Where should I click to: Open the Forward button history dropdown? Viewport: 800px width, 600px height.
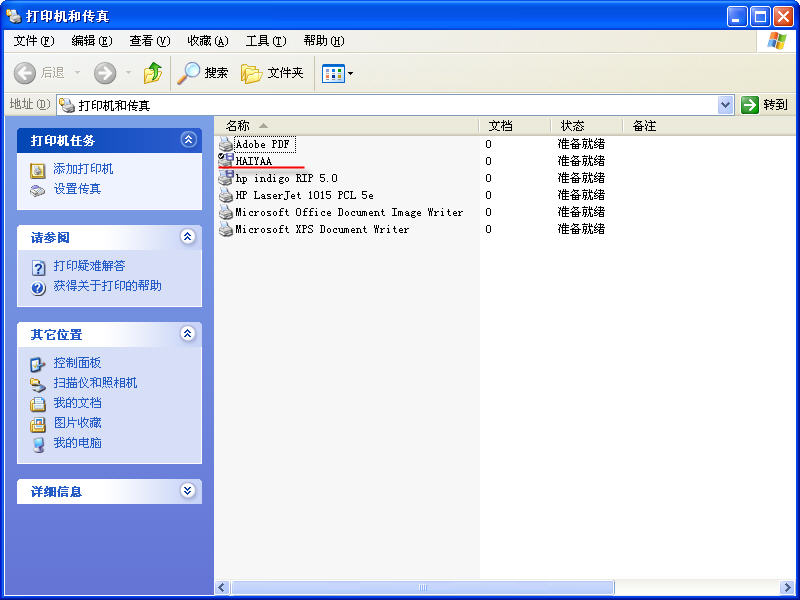pyautogui.click(x=128, y=73)
